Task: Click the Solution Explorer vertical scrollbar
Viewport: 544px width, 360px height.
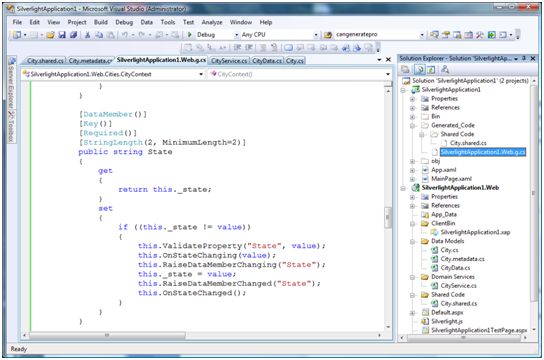Action: [534, 193]
